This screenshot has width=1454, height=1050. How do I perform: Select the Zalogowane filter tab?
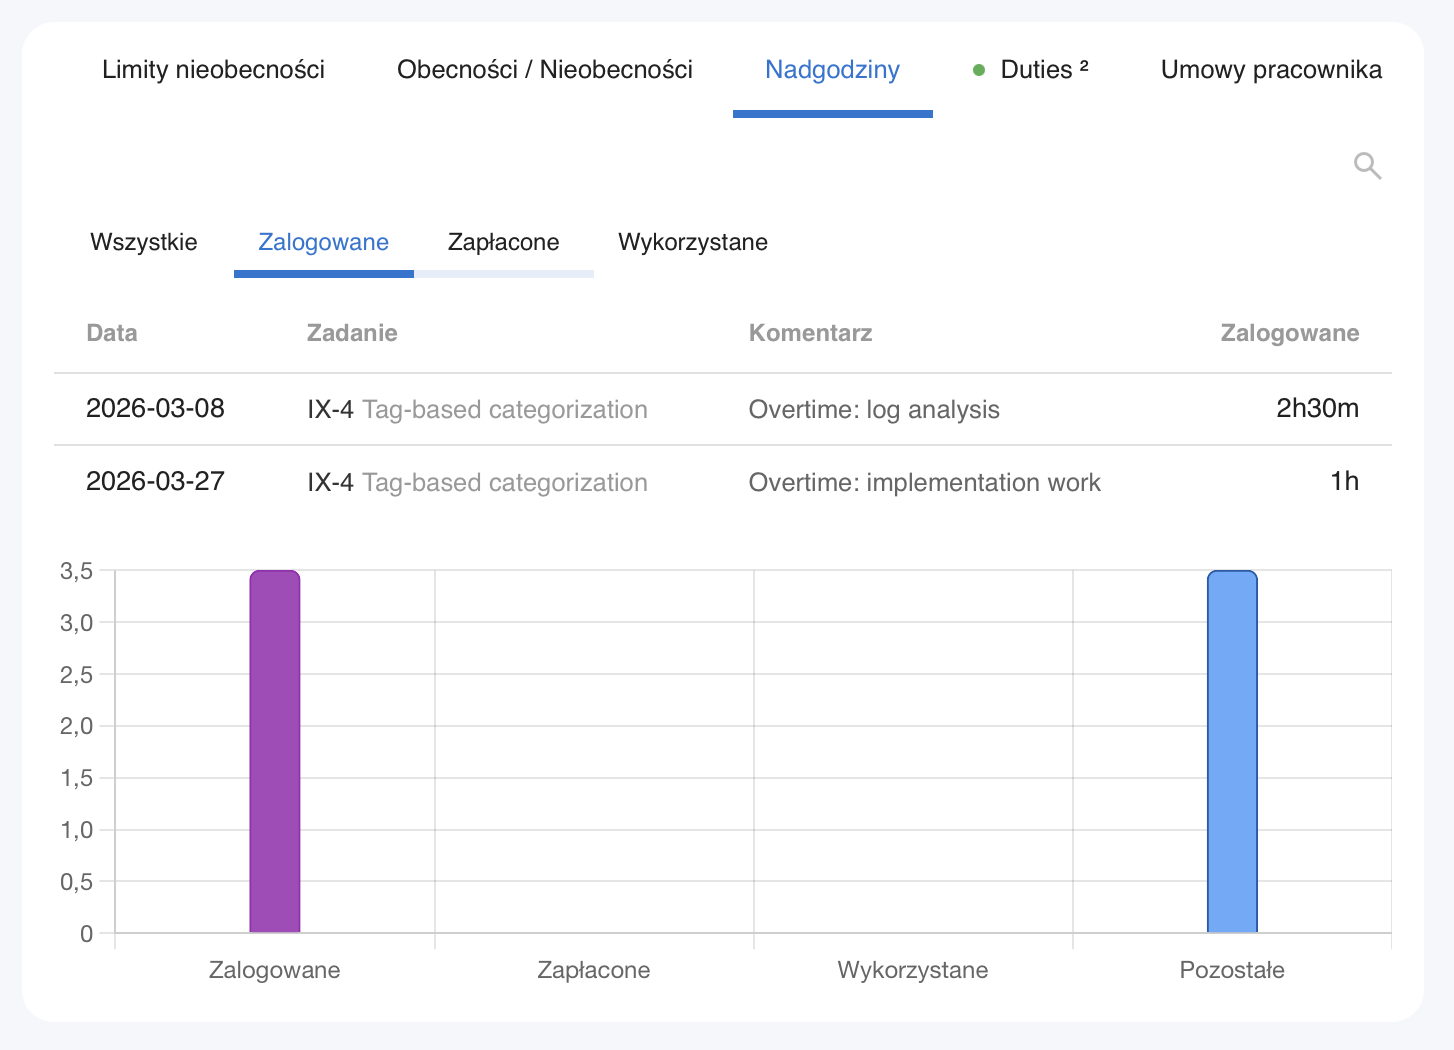coord(323,242)
